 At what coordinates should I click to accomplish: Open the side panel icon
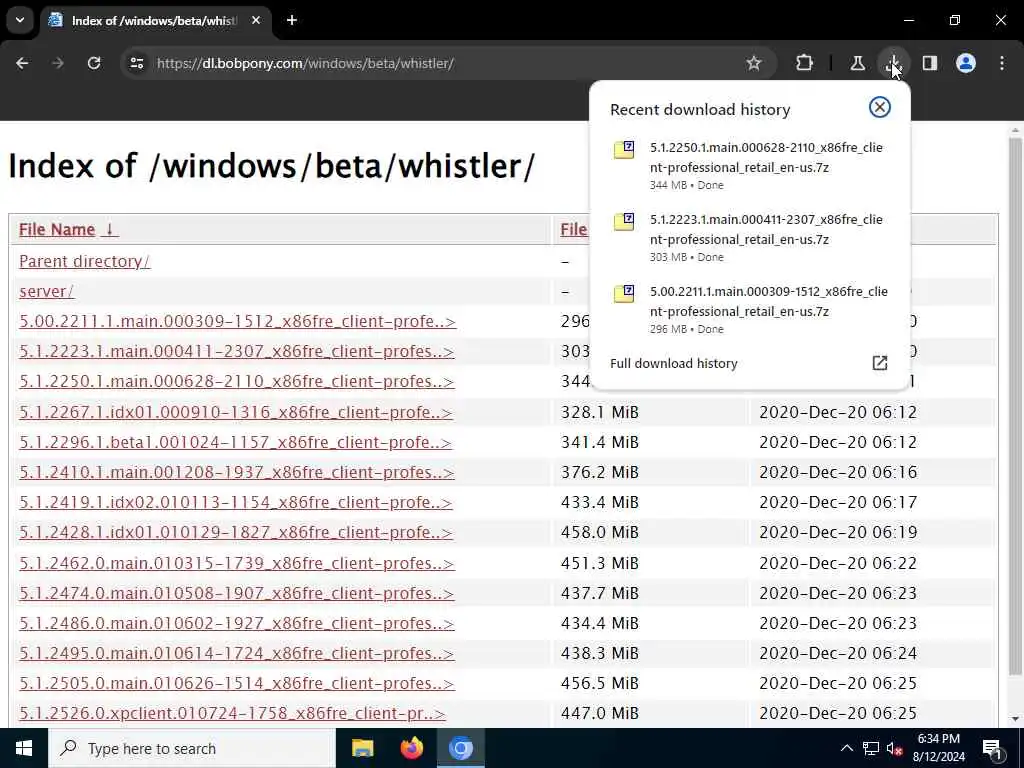[x=930, y=63]
